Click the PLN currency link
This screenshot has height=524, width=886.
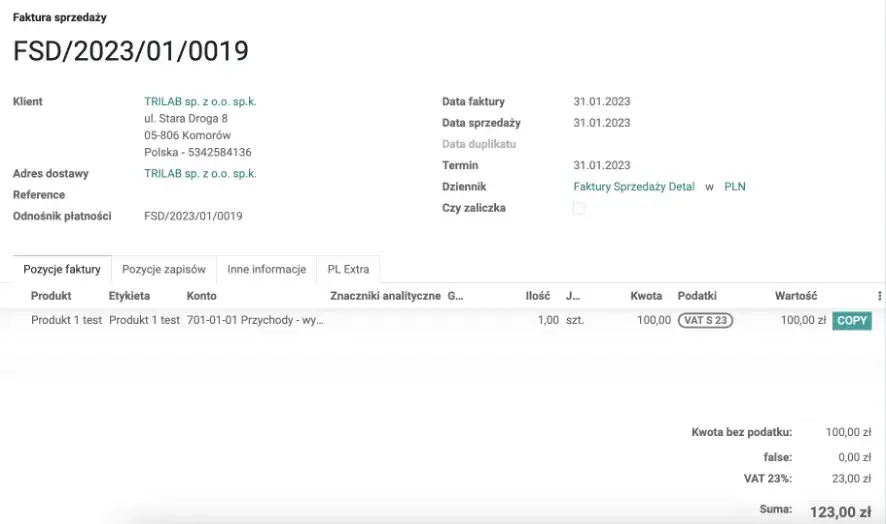pos(735,187)
